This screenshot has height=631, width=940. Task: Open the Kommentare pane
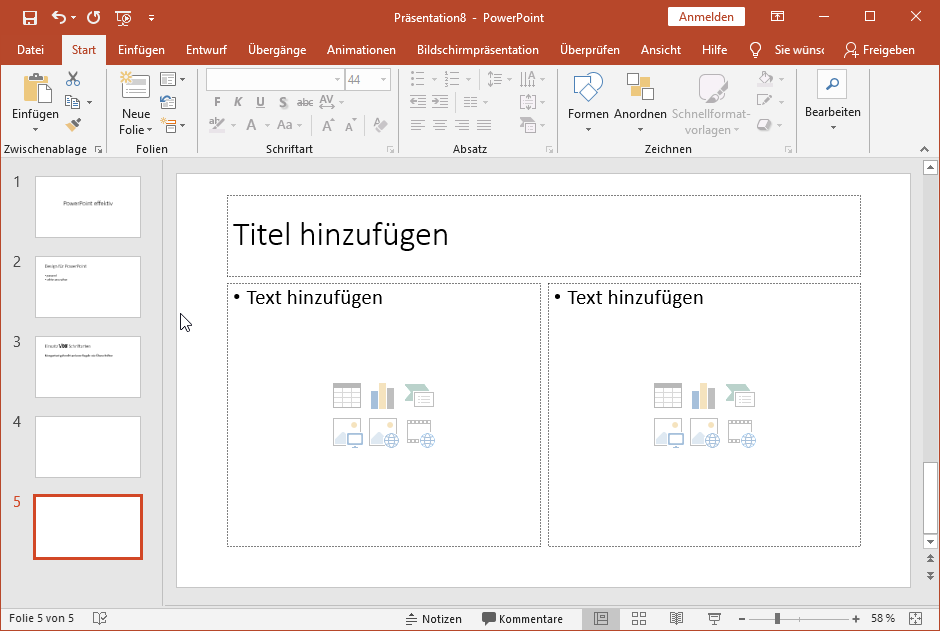(523, 619)
